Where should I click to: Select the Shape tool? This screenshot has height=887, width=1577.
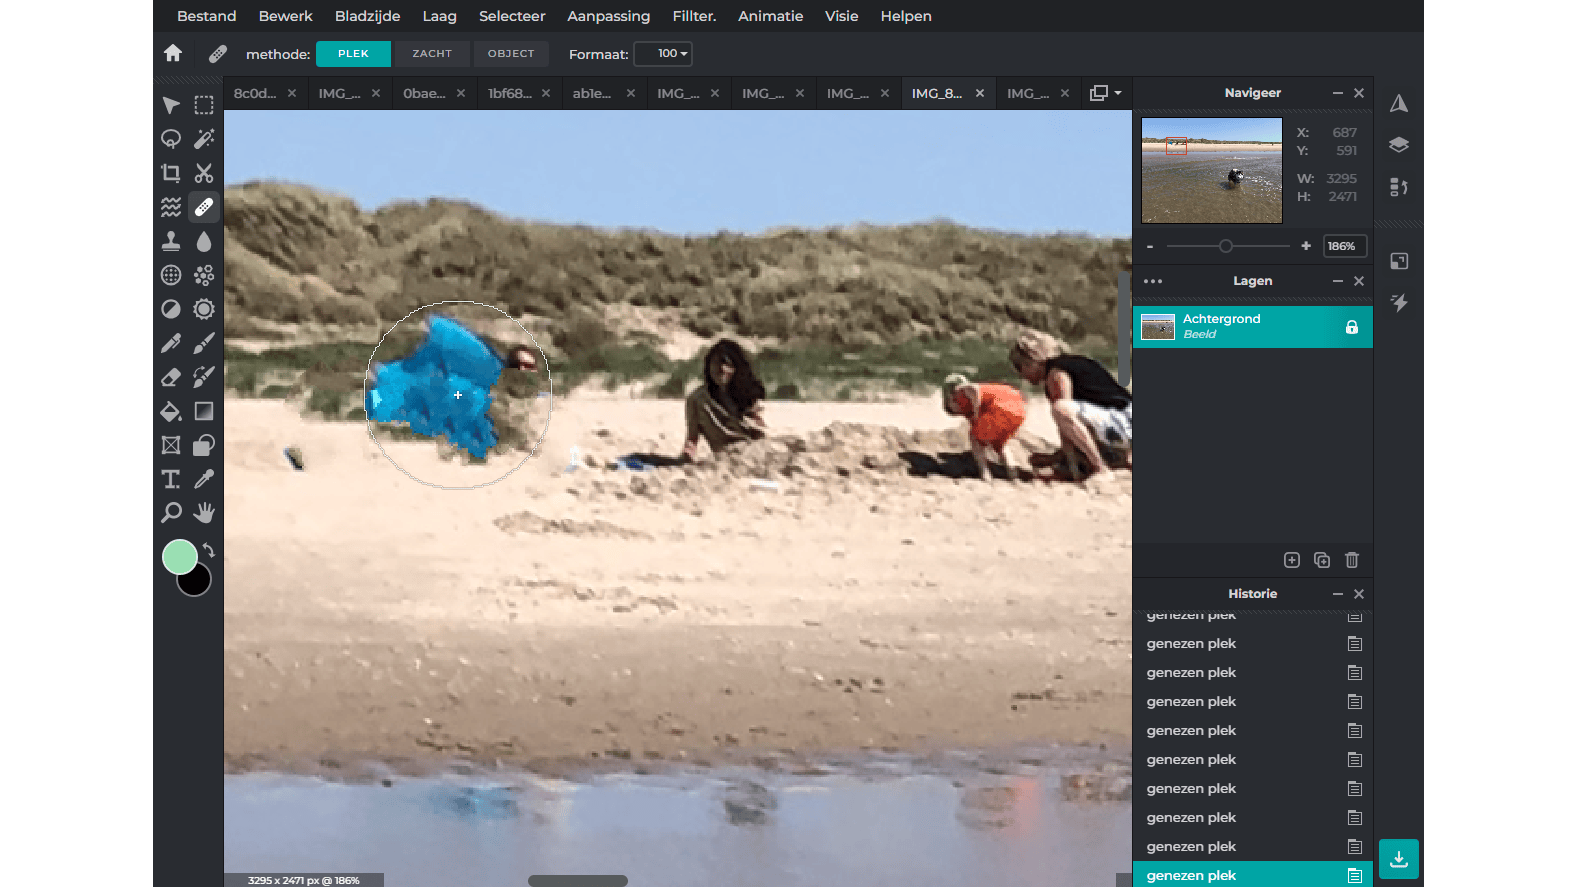click(x=204, y=445)
